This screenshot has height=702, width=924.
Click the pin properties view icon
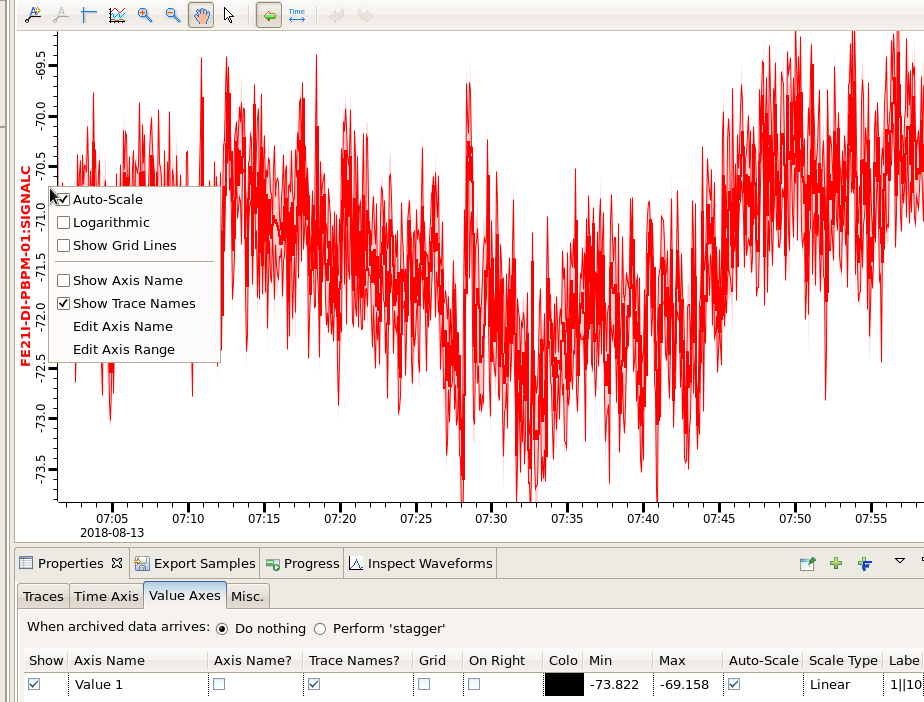(x=807, y=563)
